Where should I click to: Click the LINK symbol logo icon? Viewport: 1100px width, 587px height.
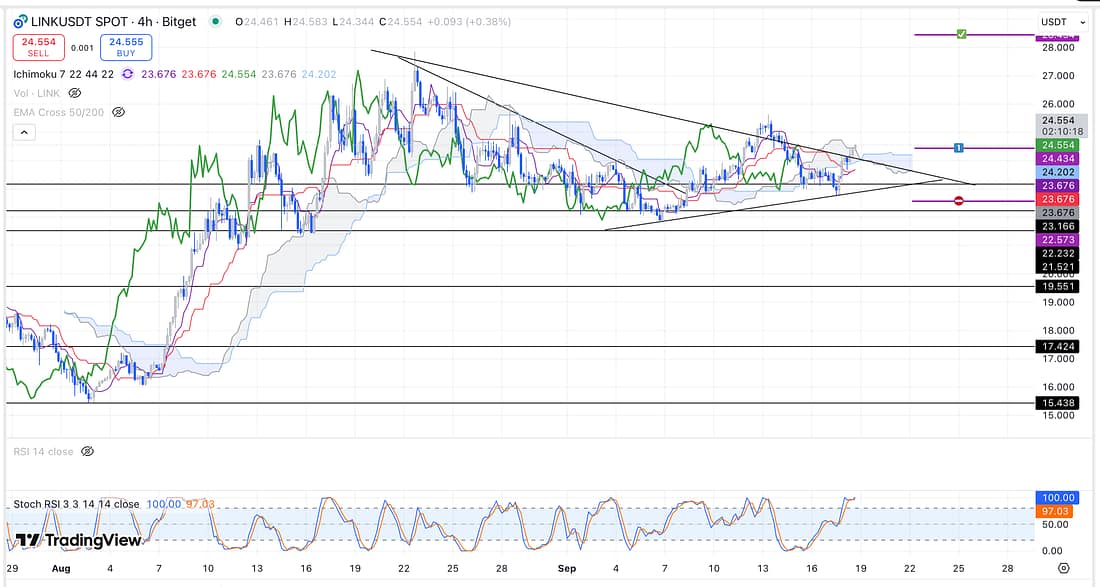tap(20, 21)
